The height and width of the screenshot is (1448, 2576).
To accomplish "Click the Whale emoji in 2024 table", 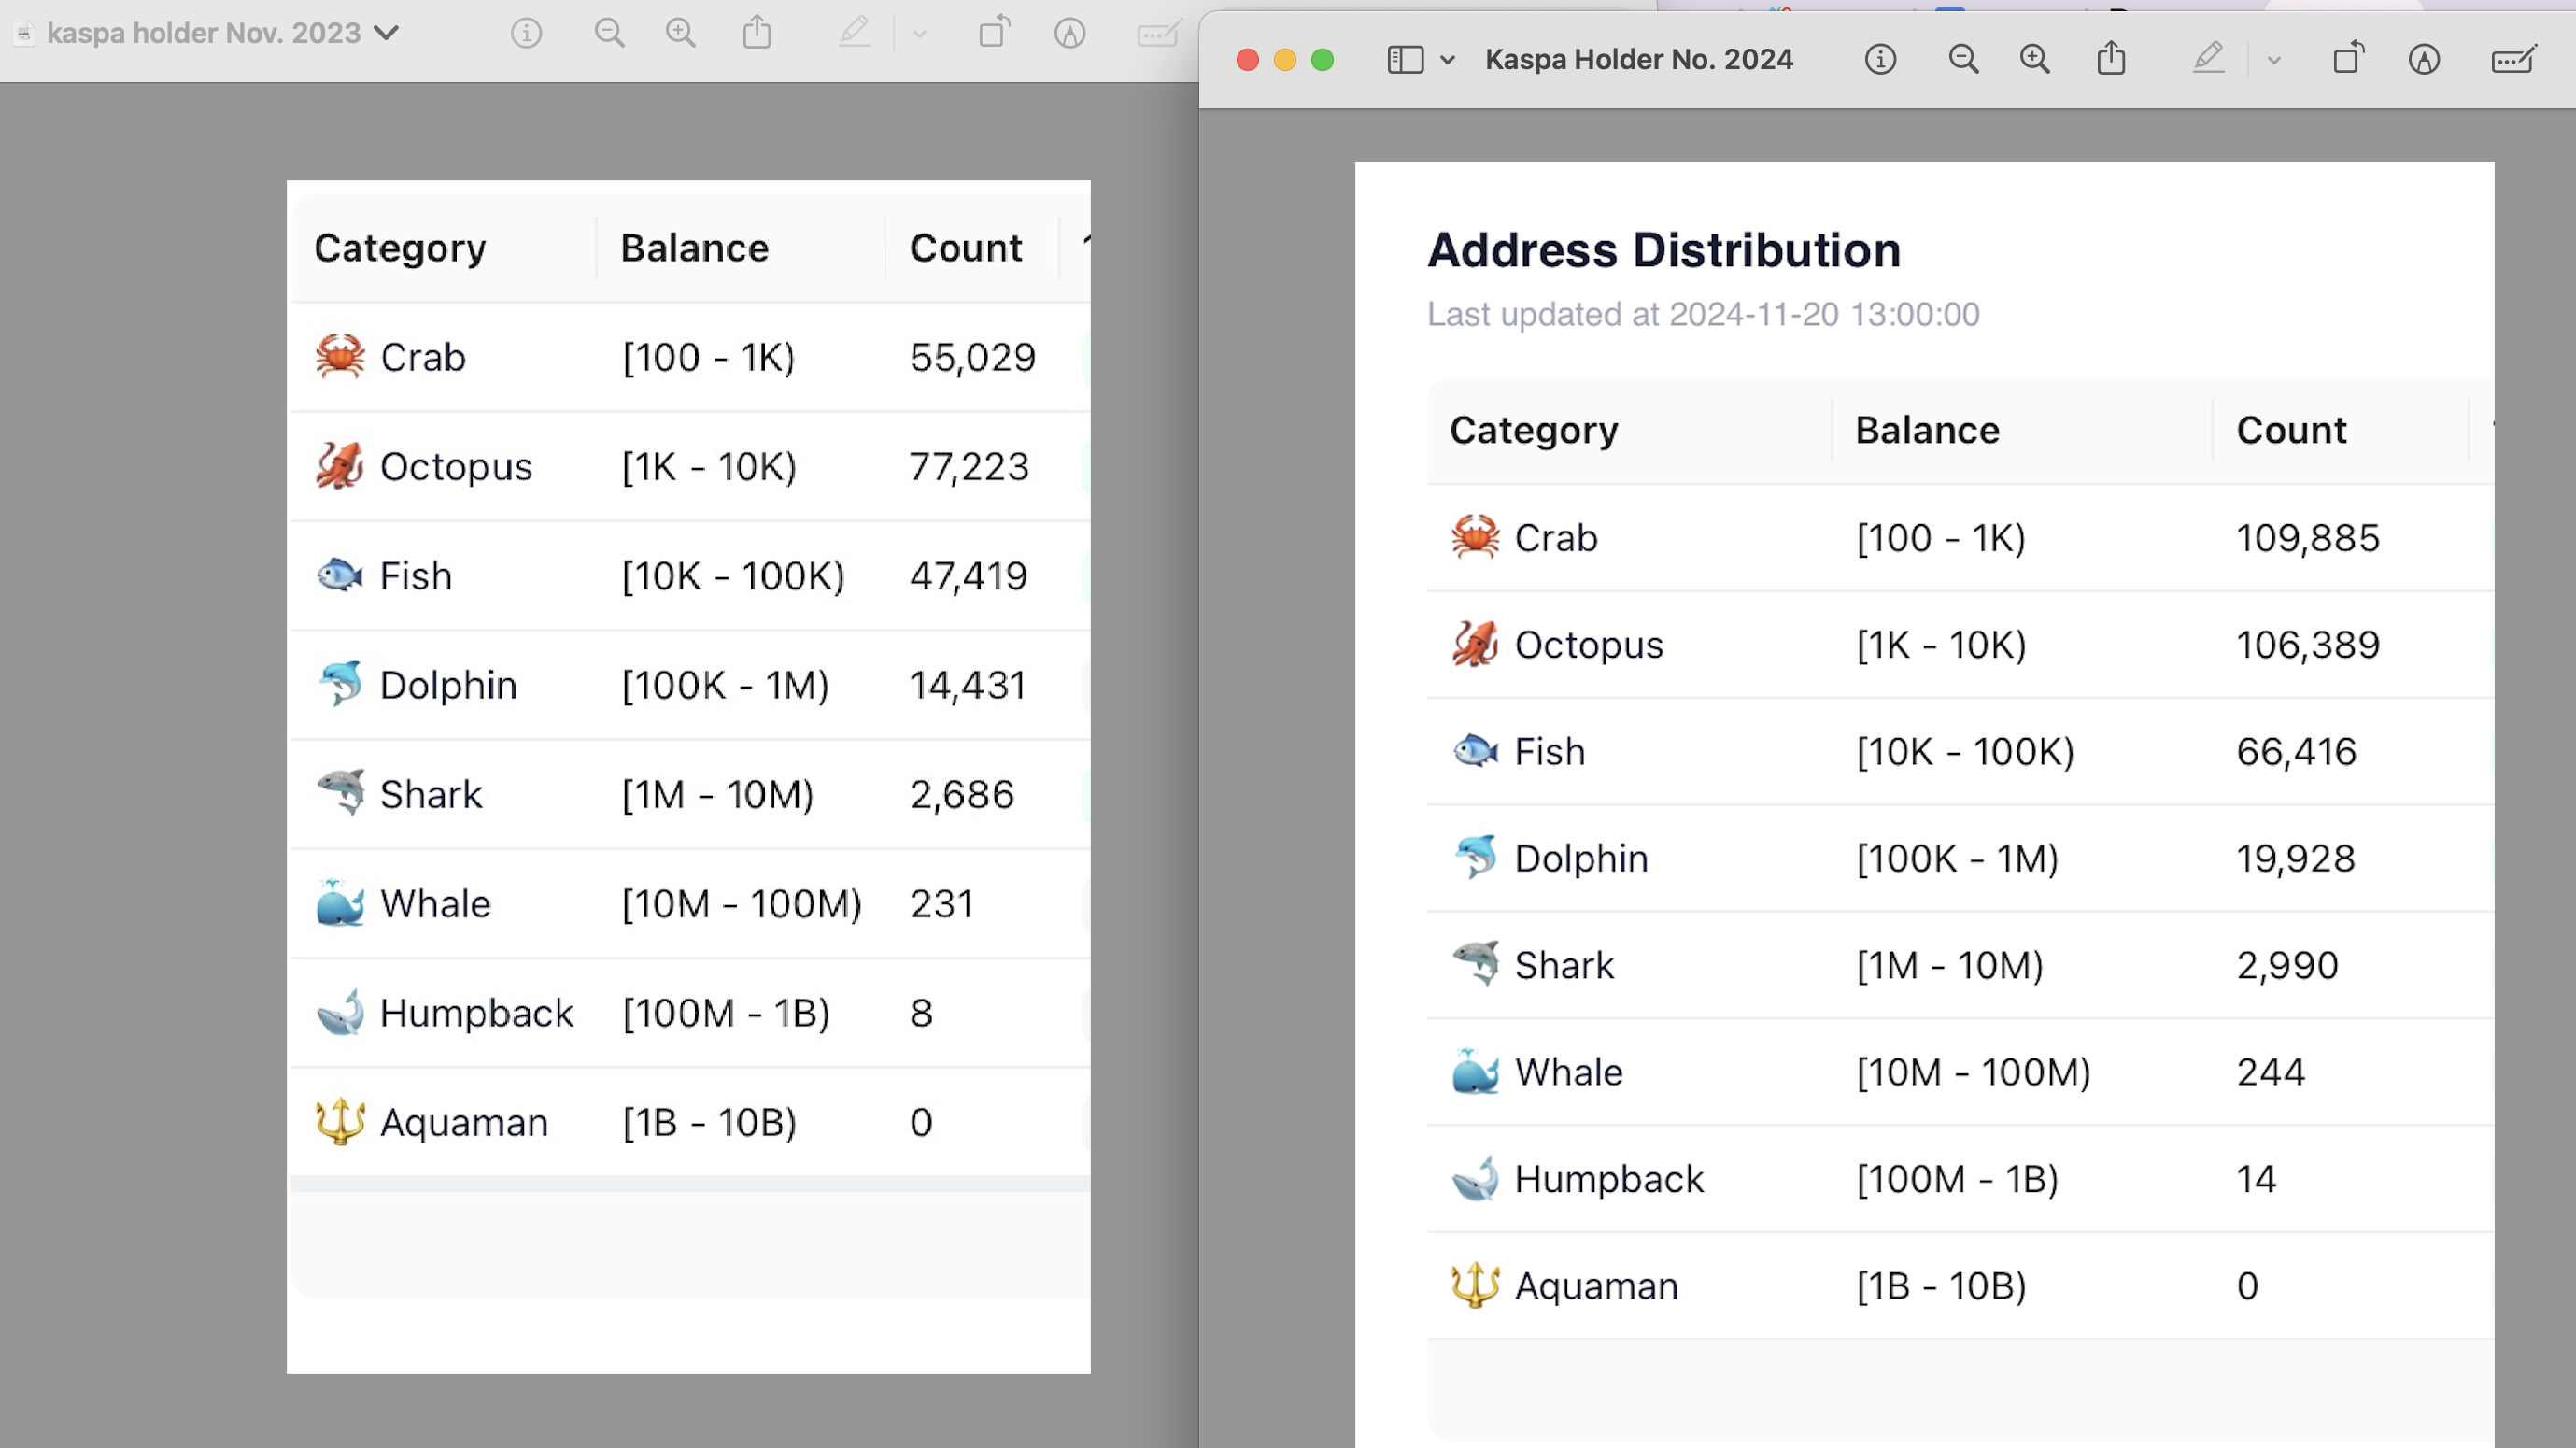I will 1475,1072.
